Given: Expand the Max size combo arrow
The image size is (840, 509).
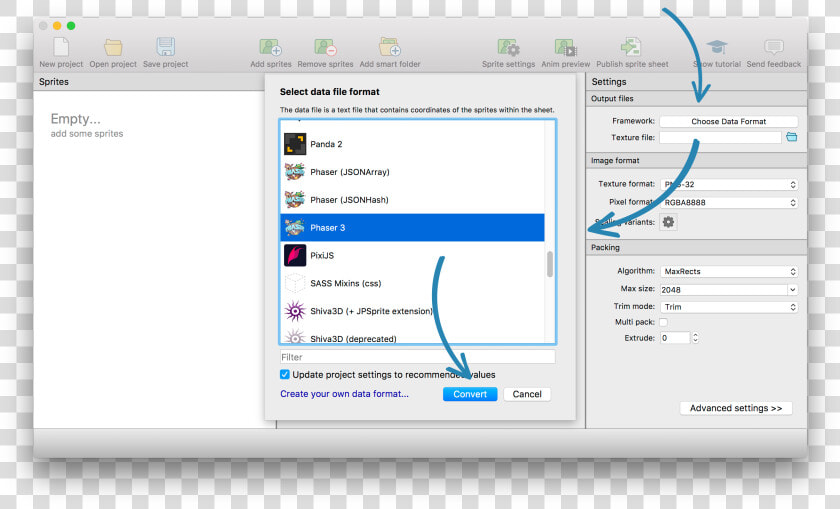Looking at the screenshot, I should [792, 290].
